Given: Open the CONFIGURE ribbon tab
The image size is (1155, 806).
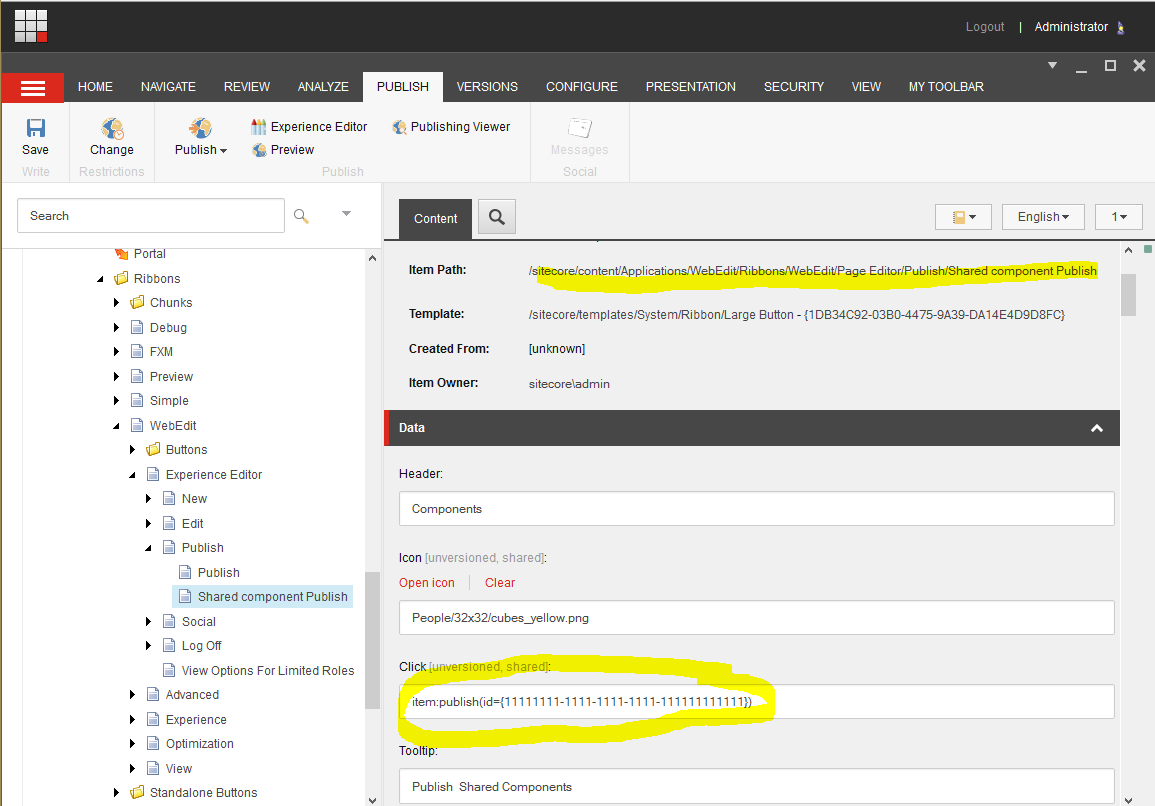Looking at the screenshot, I should click(581, 87).
